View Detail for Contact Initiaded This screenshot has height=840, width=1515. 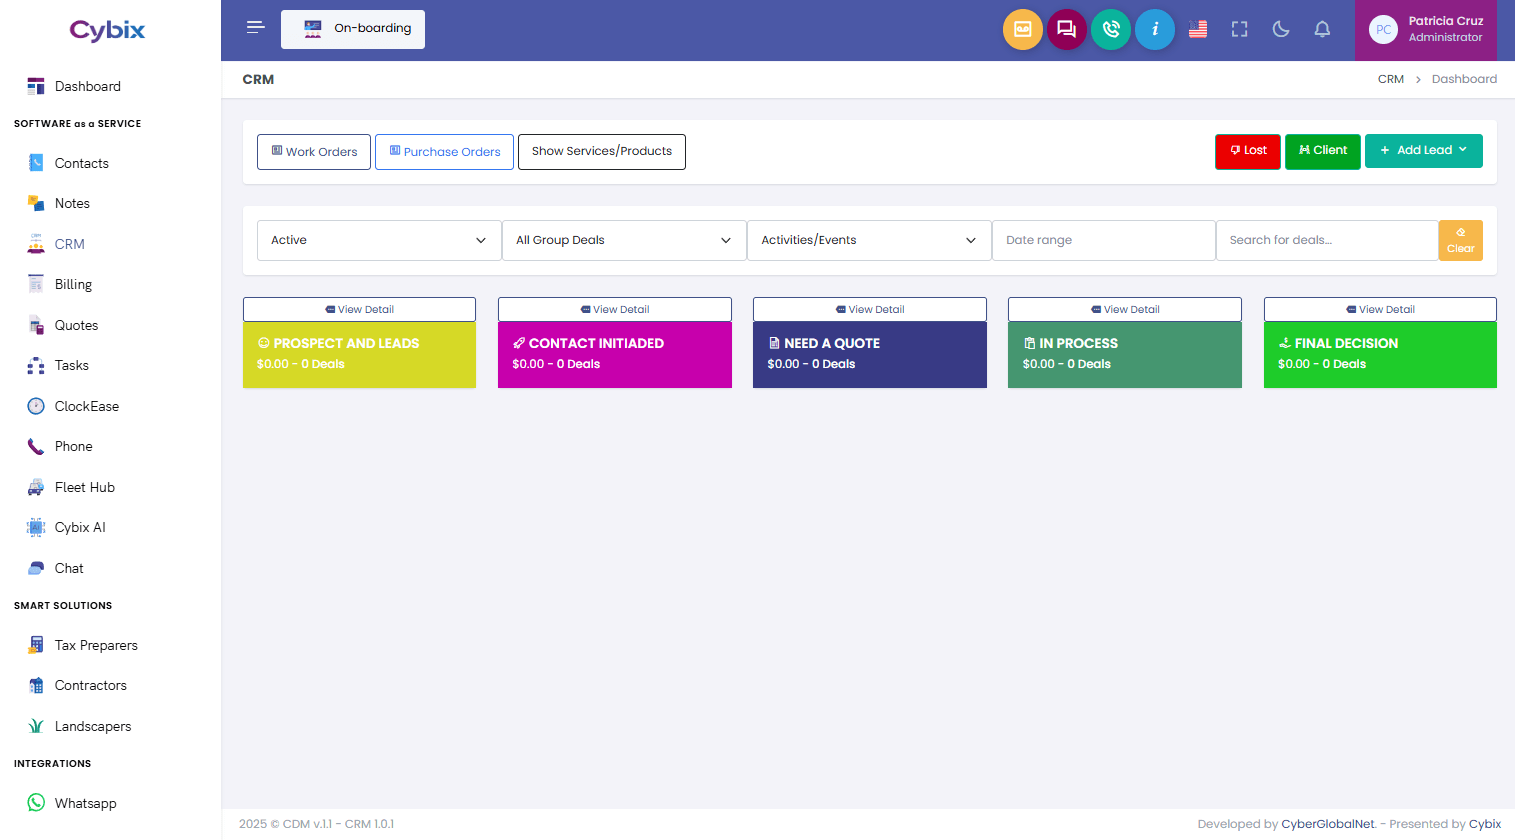[x=615, y=309]
